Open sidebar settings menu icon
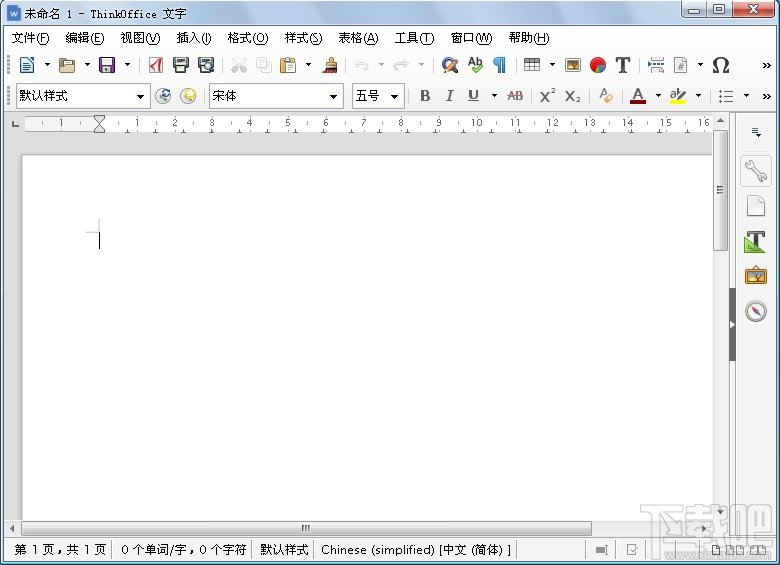Viewport: 780px width, 565px height. click(756, 132)
